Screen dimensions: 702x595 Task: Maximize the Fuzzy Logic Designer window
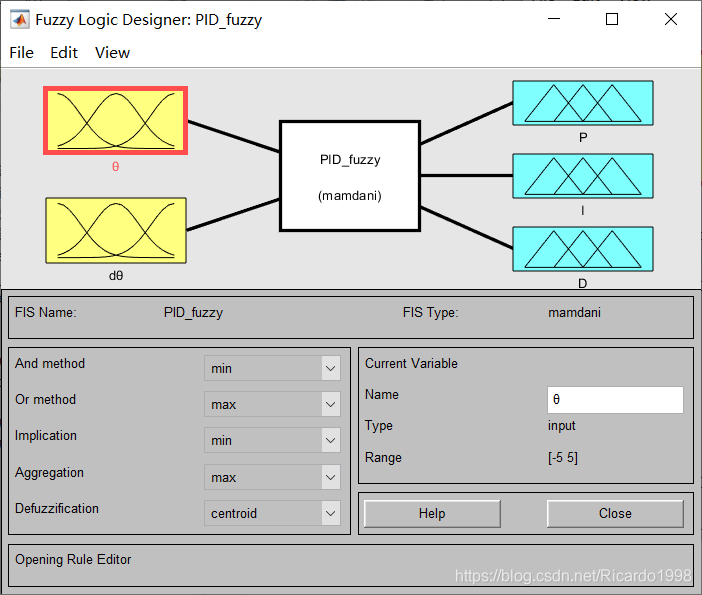612,19
